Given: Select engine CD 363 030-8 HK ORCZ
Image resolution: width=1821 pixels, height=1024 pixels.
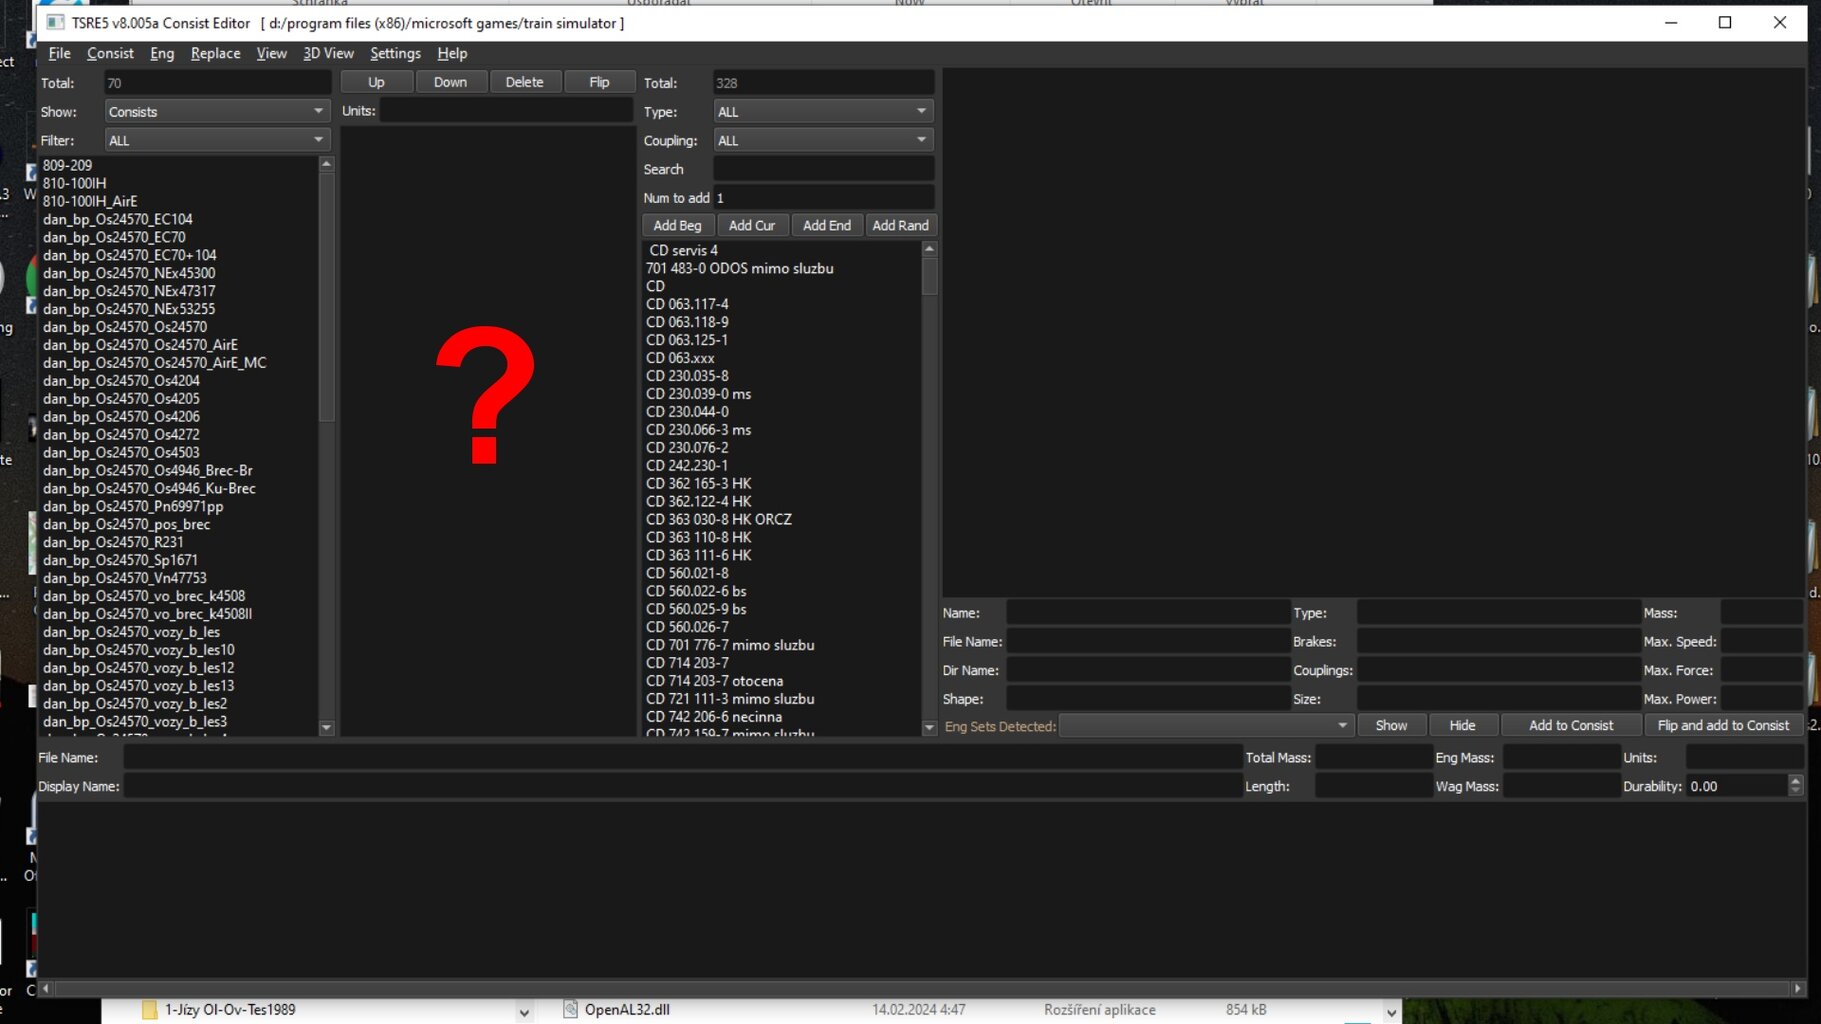Looking at the screenshot, I should point(718,519).
